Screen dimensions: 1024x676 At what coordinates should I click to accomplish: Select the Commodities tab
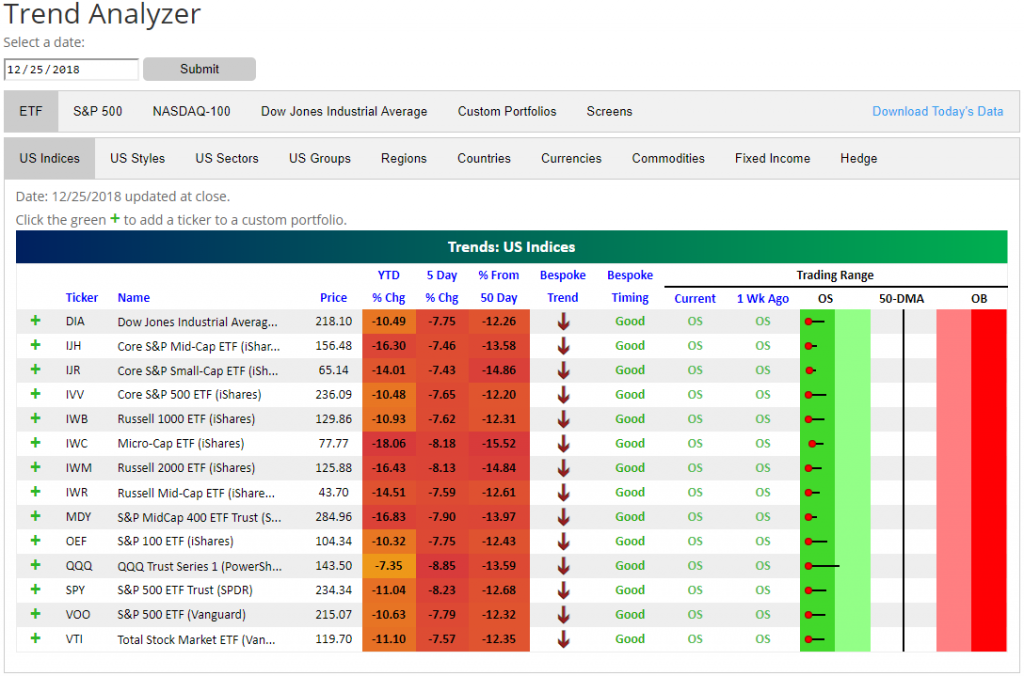tap(668, 158)
